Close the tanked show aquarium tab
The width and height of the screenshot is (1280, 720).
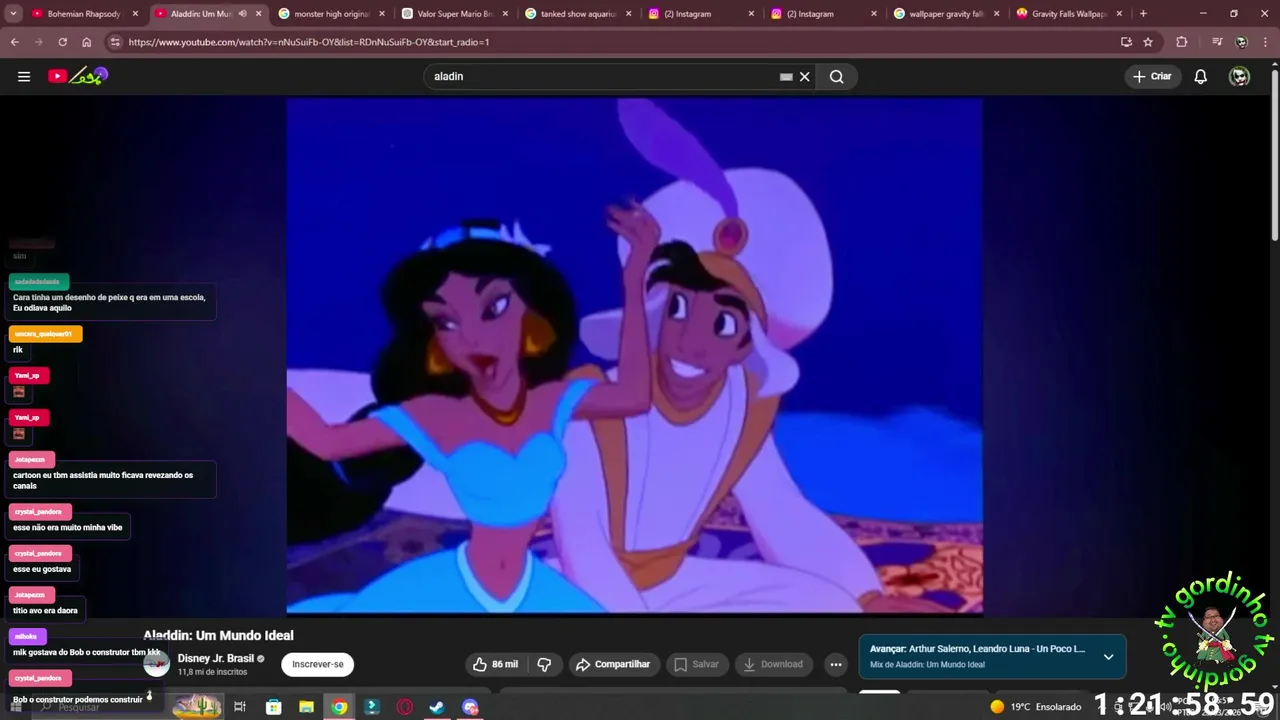tap(628, 14)
